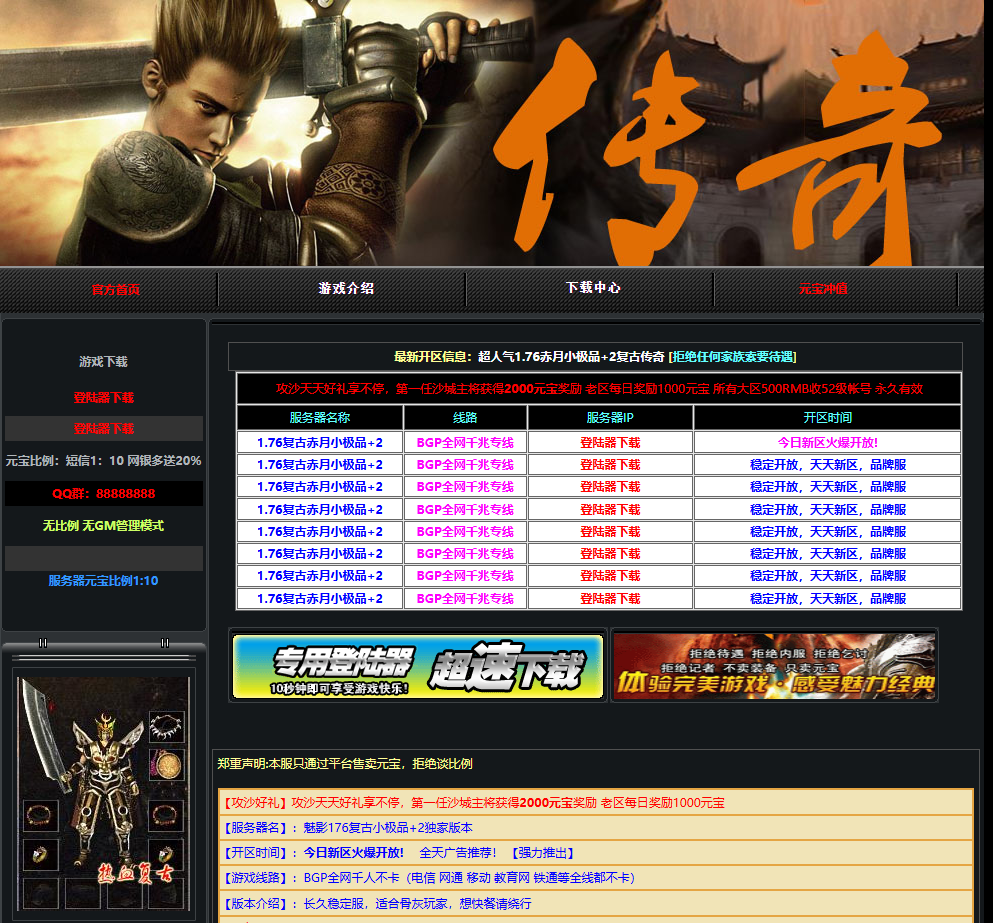The image size is (993, 923).
Task: Select the left ring equipment slot
Action: click(41, 854)
